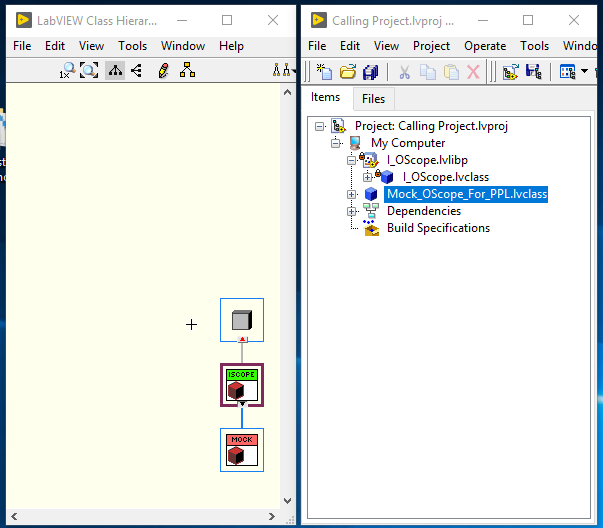Open View menu in Calling Project window

point(386,46)
